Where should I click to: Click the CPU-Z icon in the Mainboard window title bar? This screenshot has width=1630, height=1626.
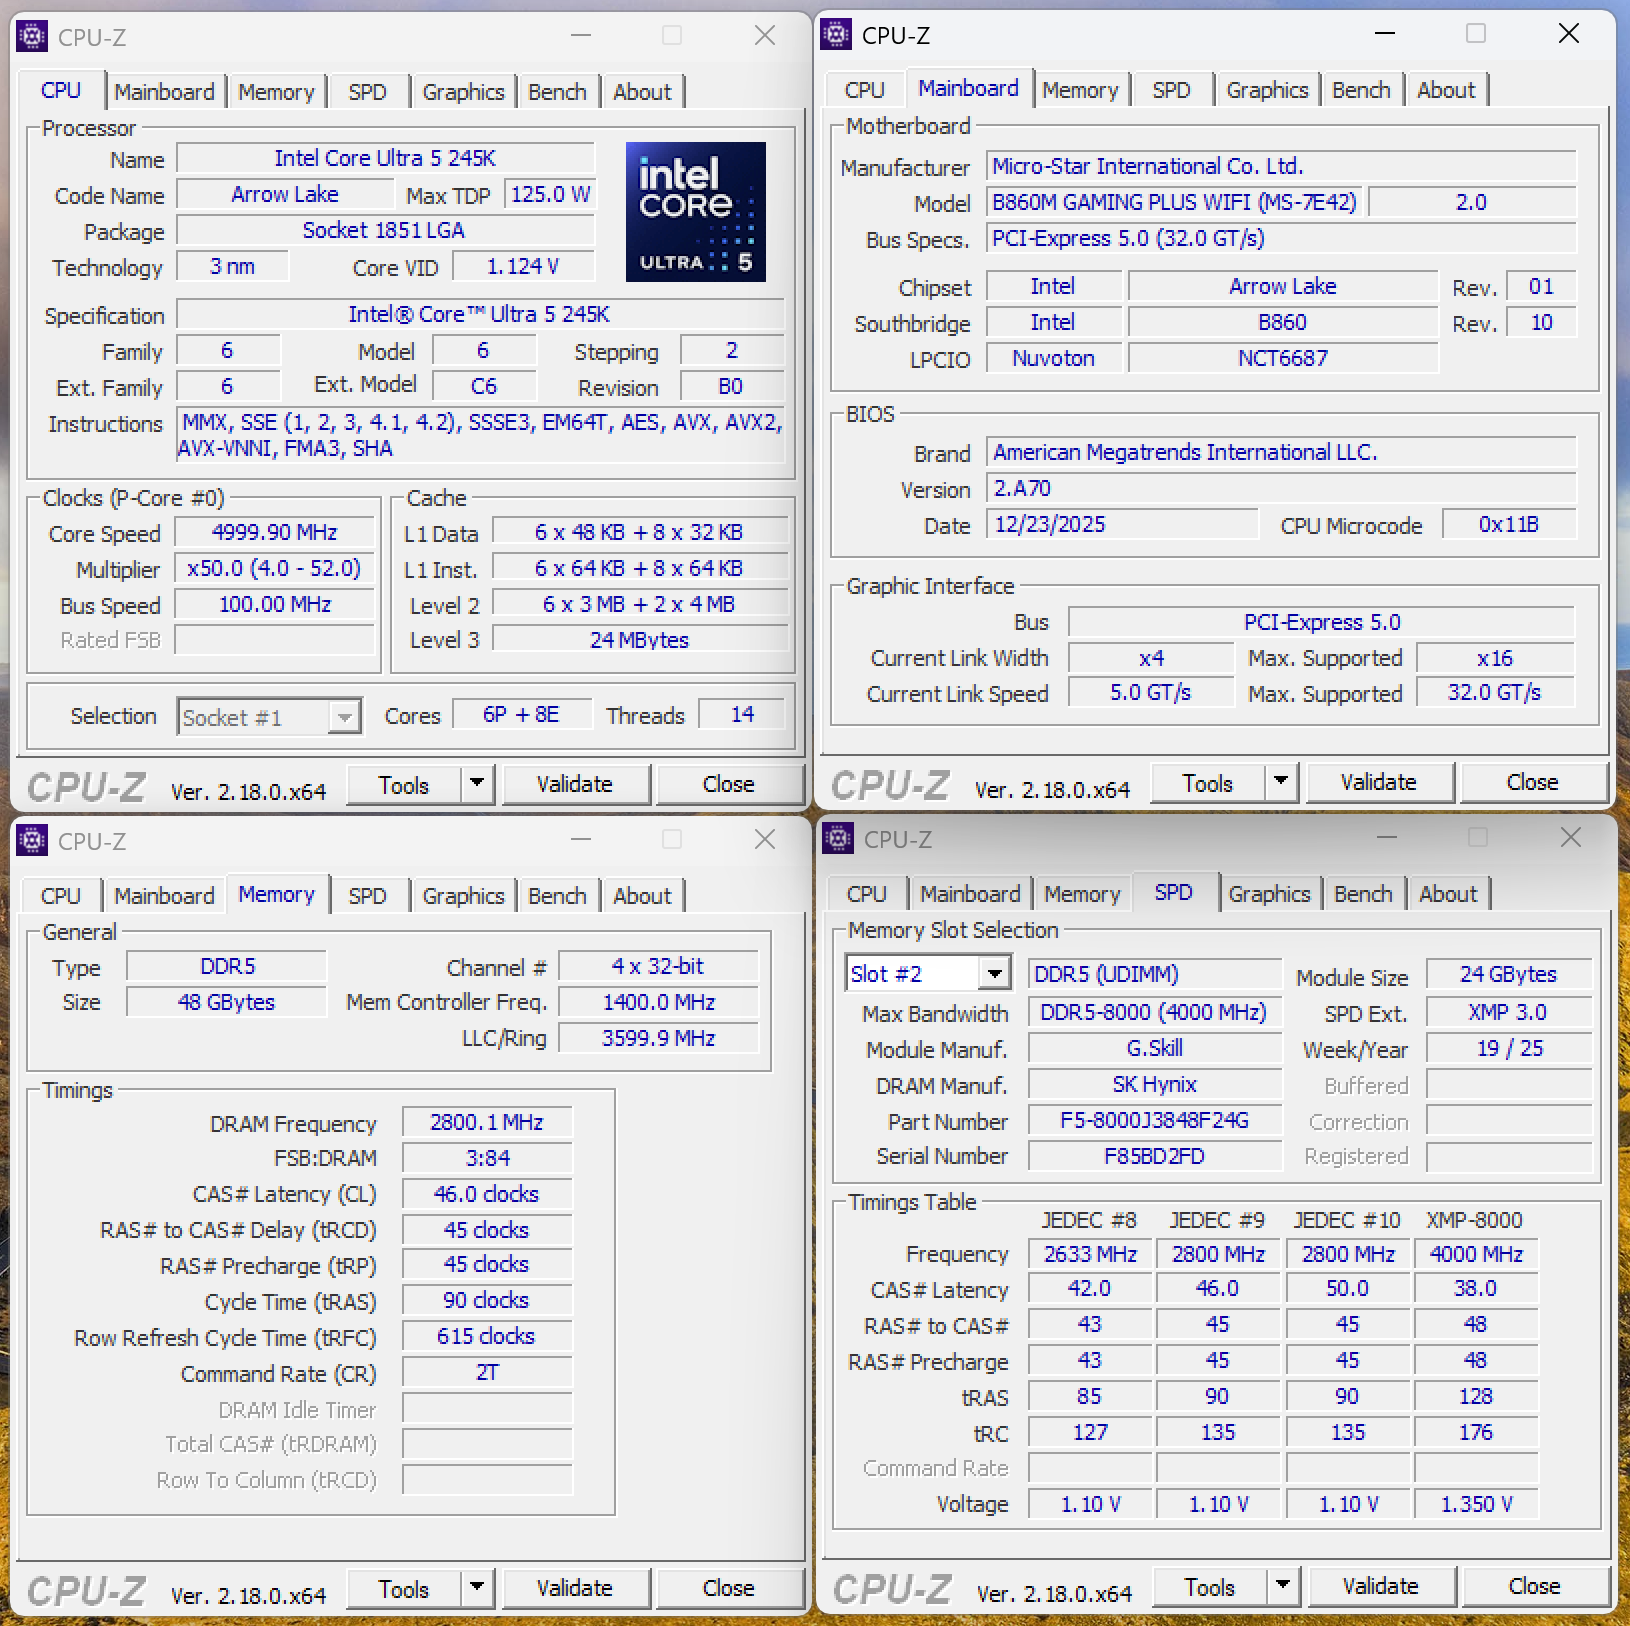tap(836, 35)
